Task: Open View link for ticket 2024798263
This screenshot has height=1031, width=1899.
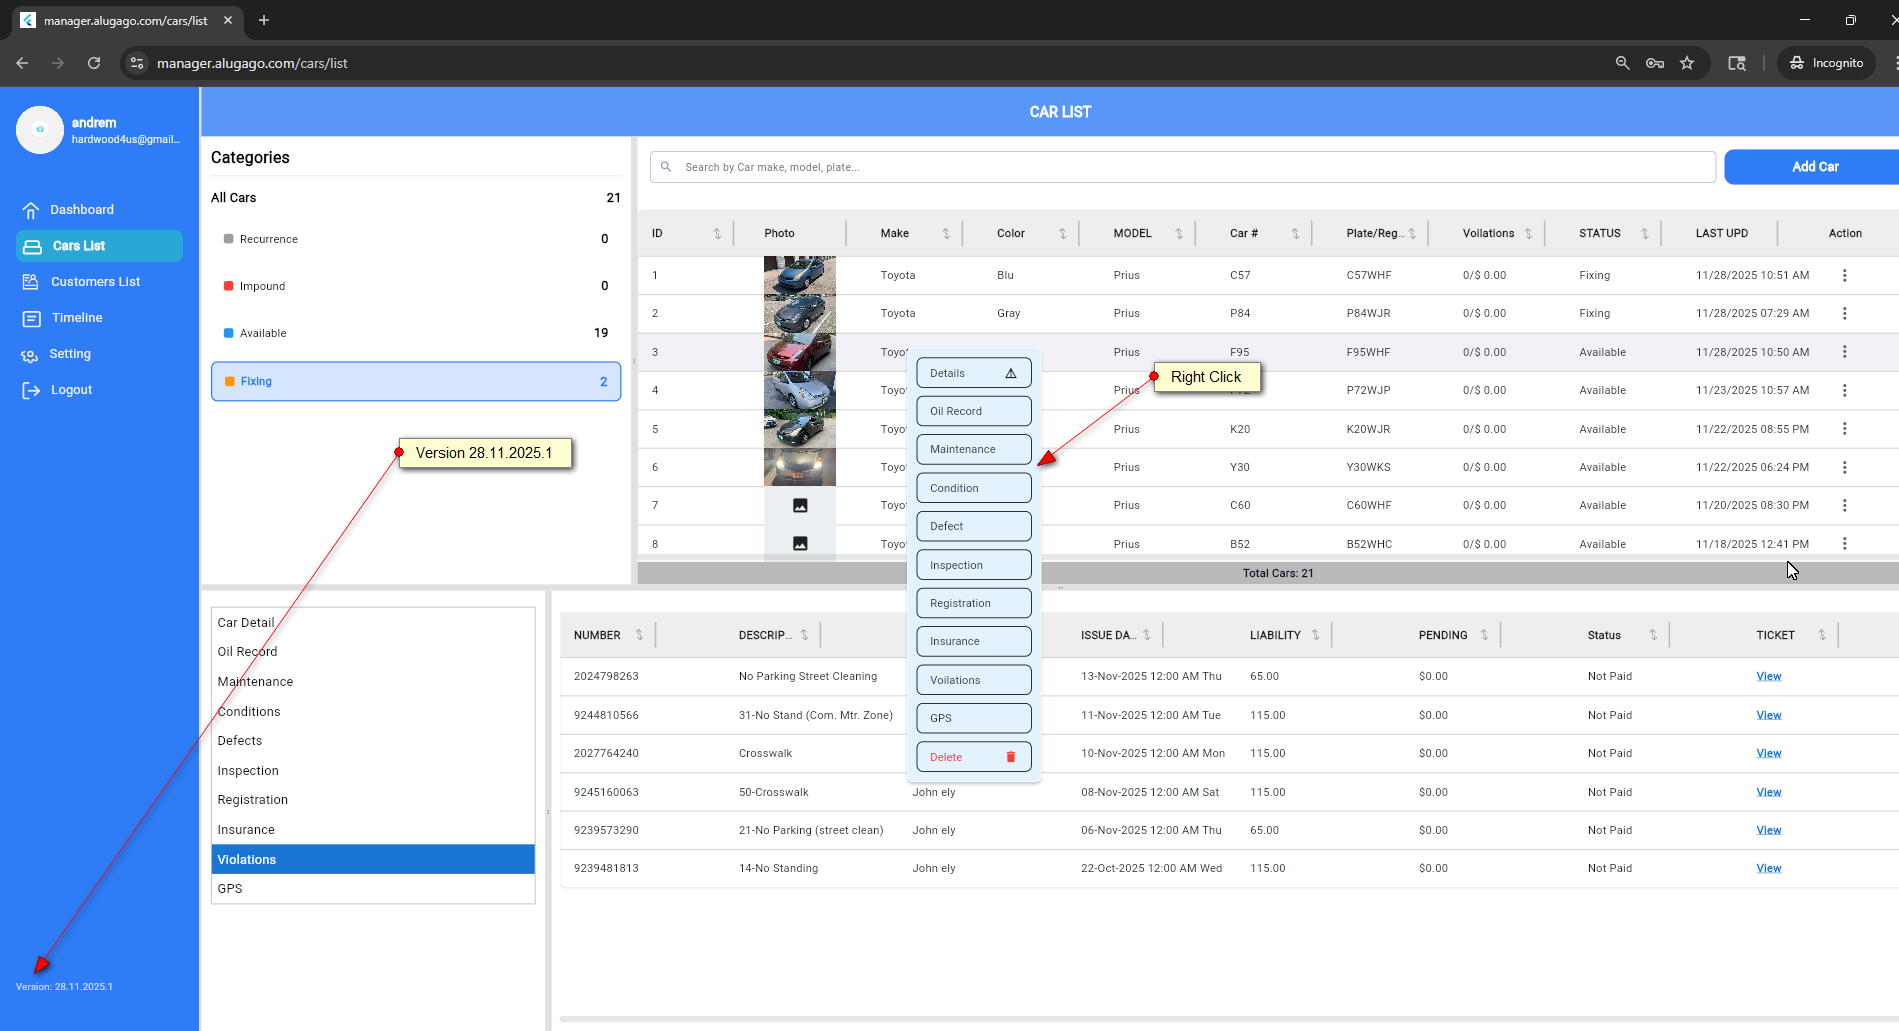Action: pyautogui.click(x=1768, y=677)
